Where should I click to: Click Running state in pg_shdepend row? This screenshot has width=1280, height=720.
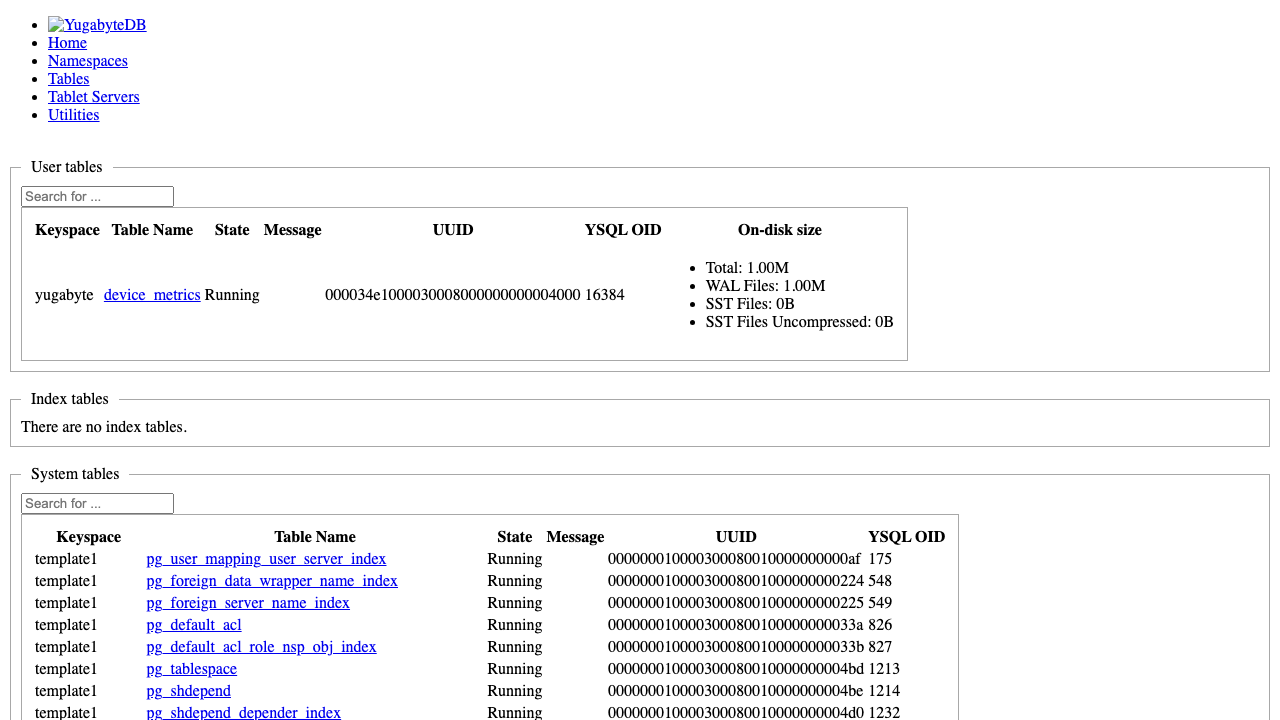(515, 691)
